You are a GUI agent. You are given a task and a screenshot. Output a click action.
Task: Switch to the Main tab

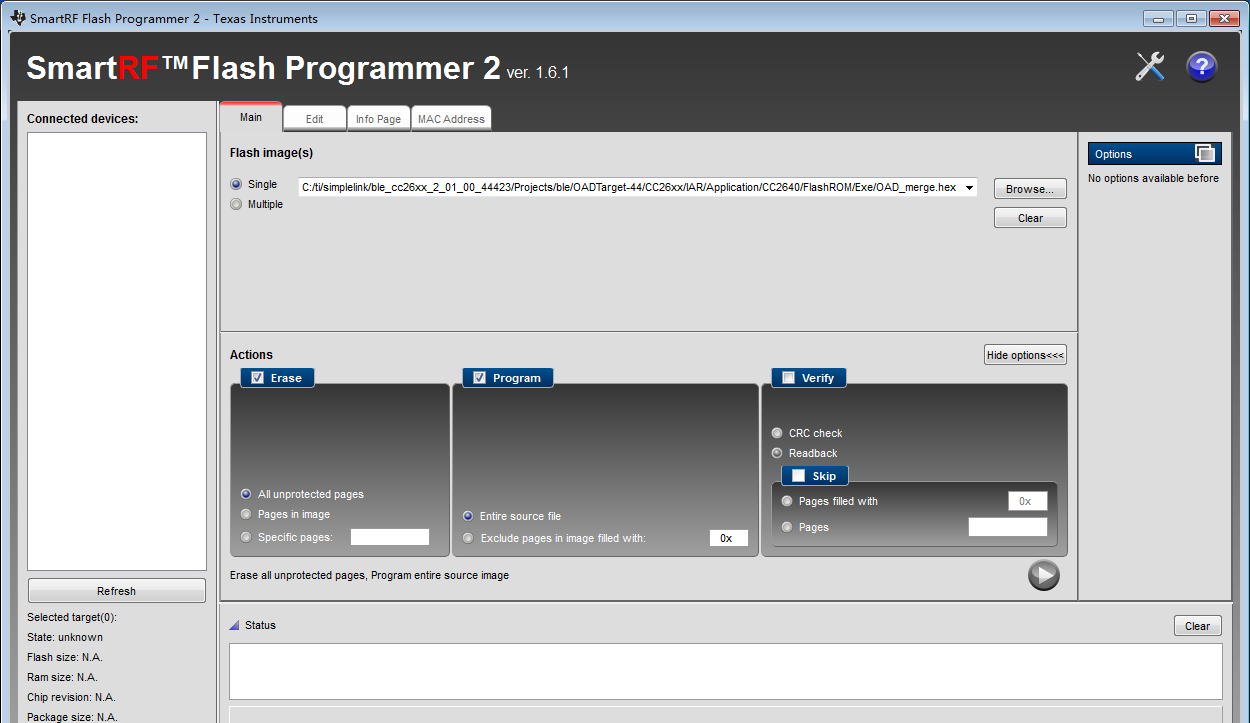click(251, 117)
